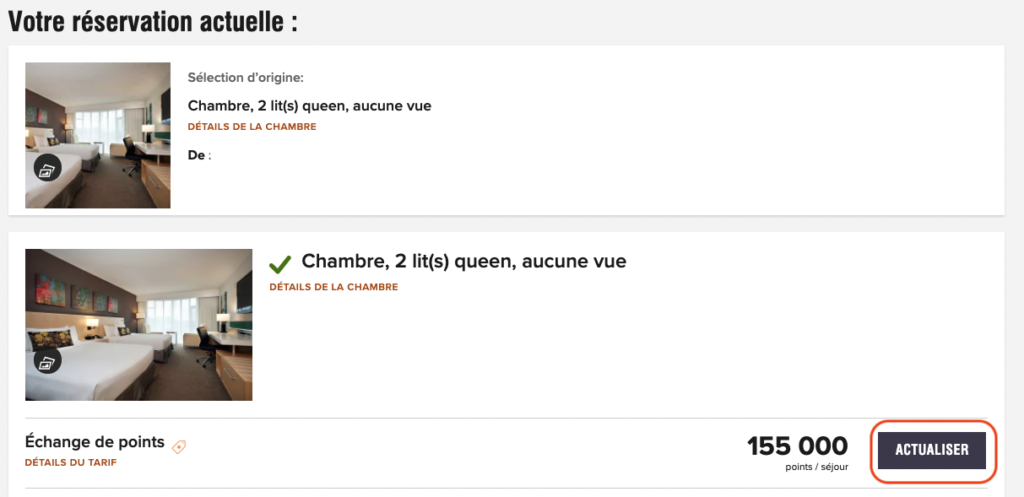
Task: Click the green checkmark next to room title
Action: [281, 264]
